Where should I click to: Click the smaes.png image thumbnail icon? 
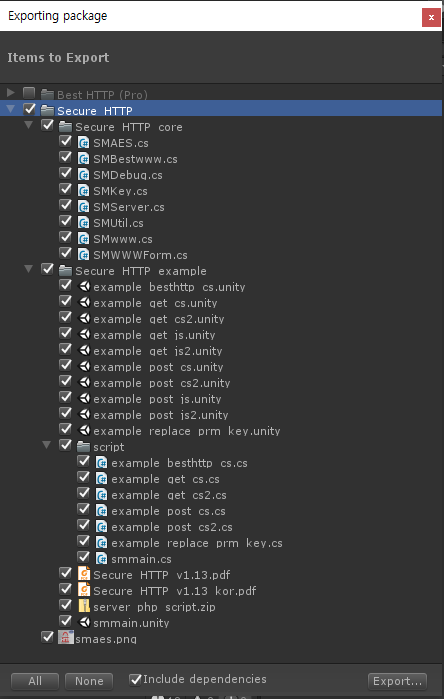click(x=66, y=638)
